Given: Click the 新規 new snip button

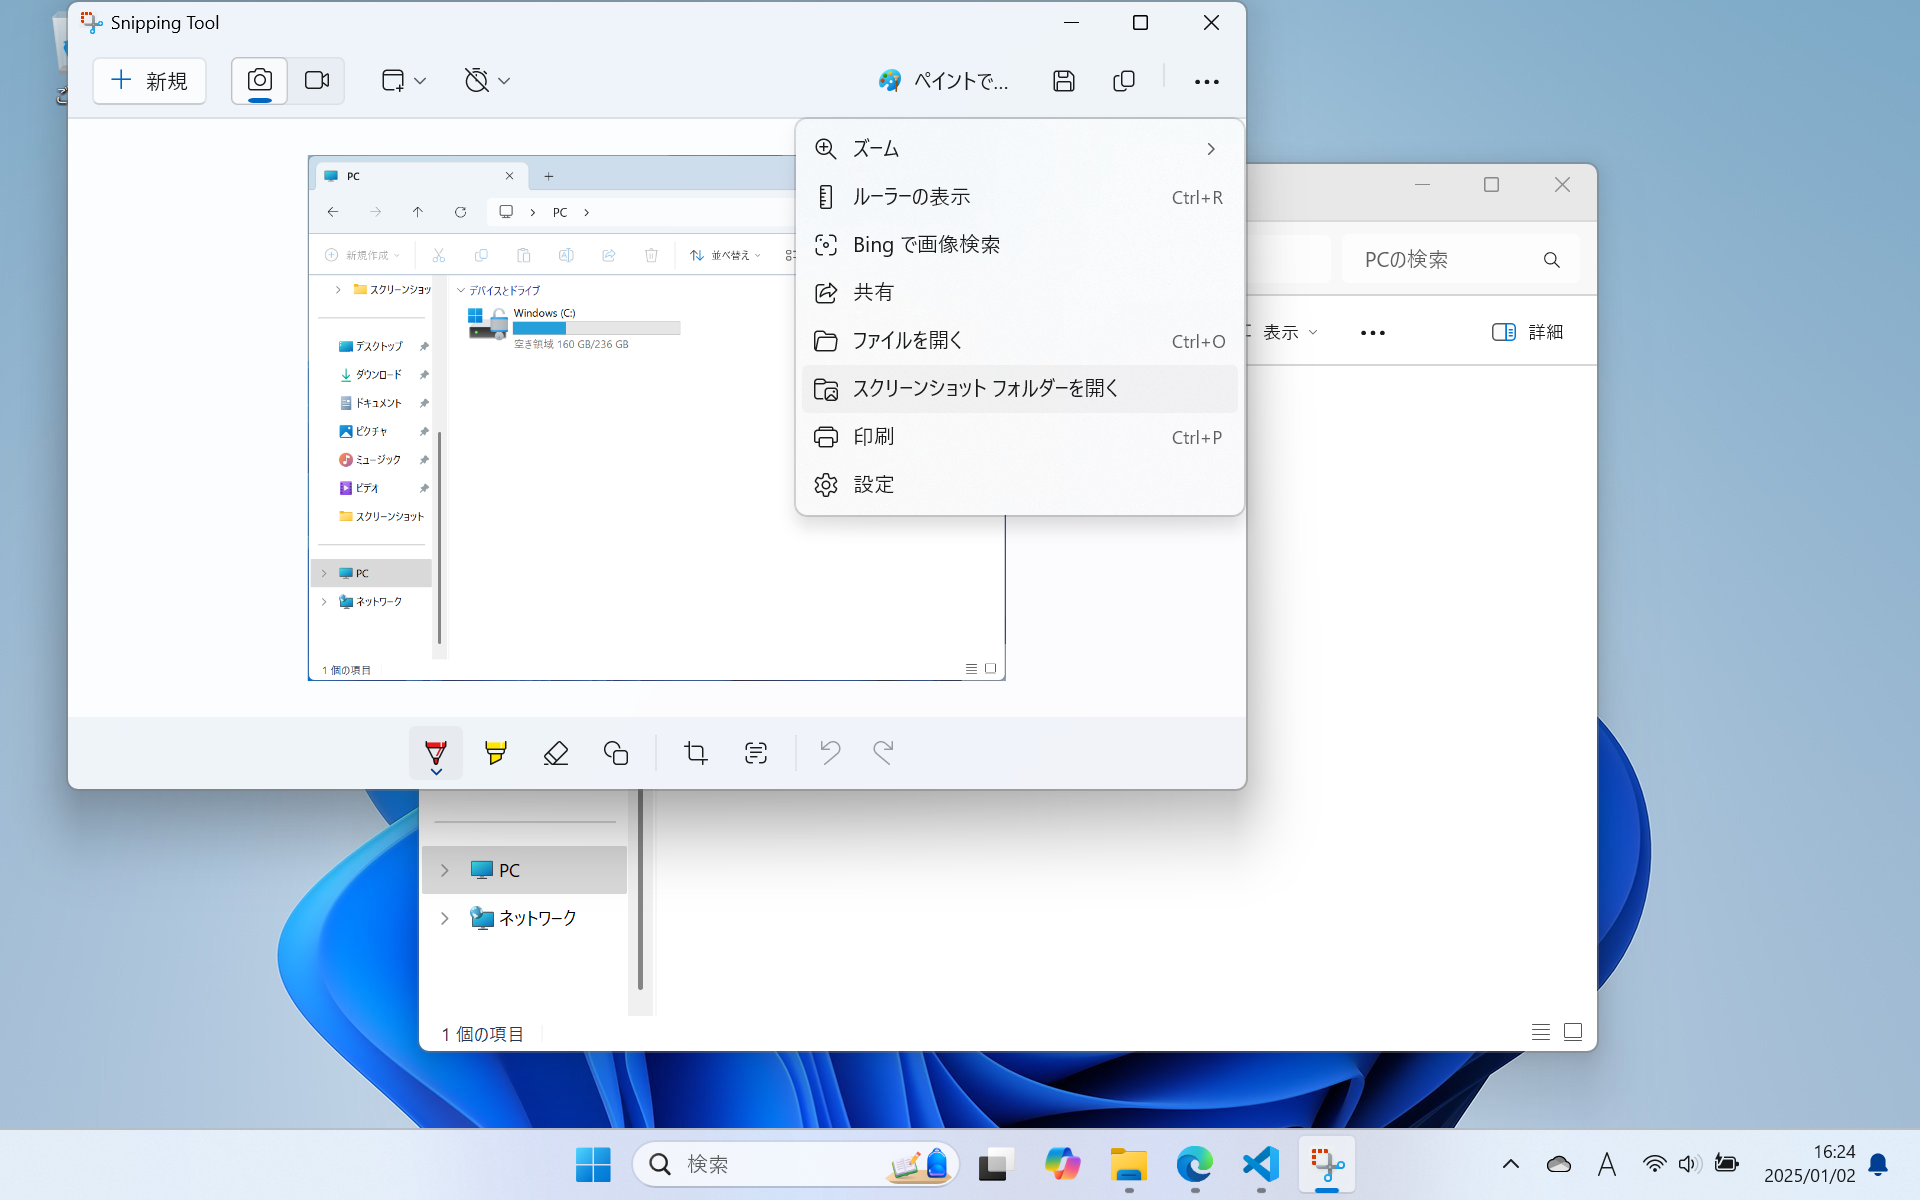Looking at the screenshot, I should [x=150, y=81].
